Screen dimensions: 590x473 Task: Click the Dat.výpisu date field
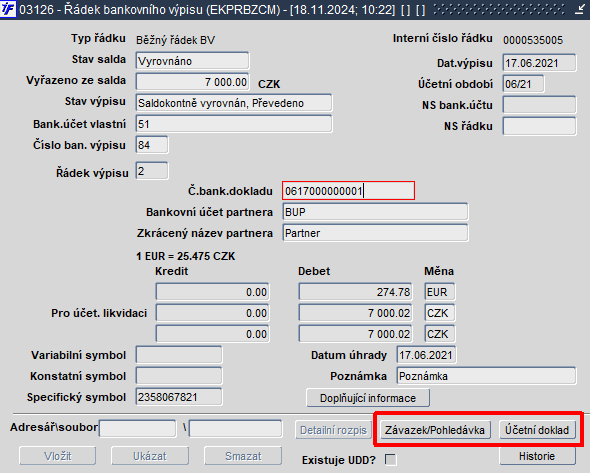pos(539,63)
